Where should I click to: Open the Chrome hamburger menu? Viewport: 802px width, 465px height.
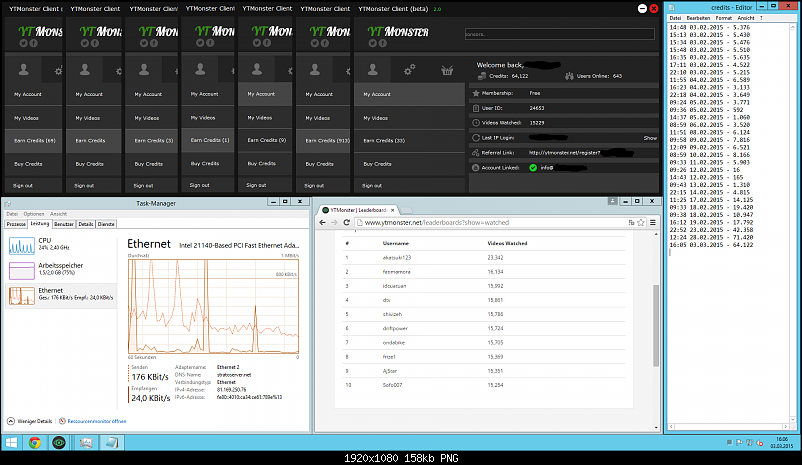(x=653, y=223)
